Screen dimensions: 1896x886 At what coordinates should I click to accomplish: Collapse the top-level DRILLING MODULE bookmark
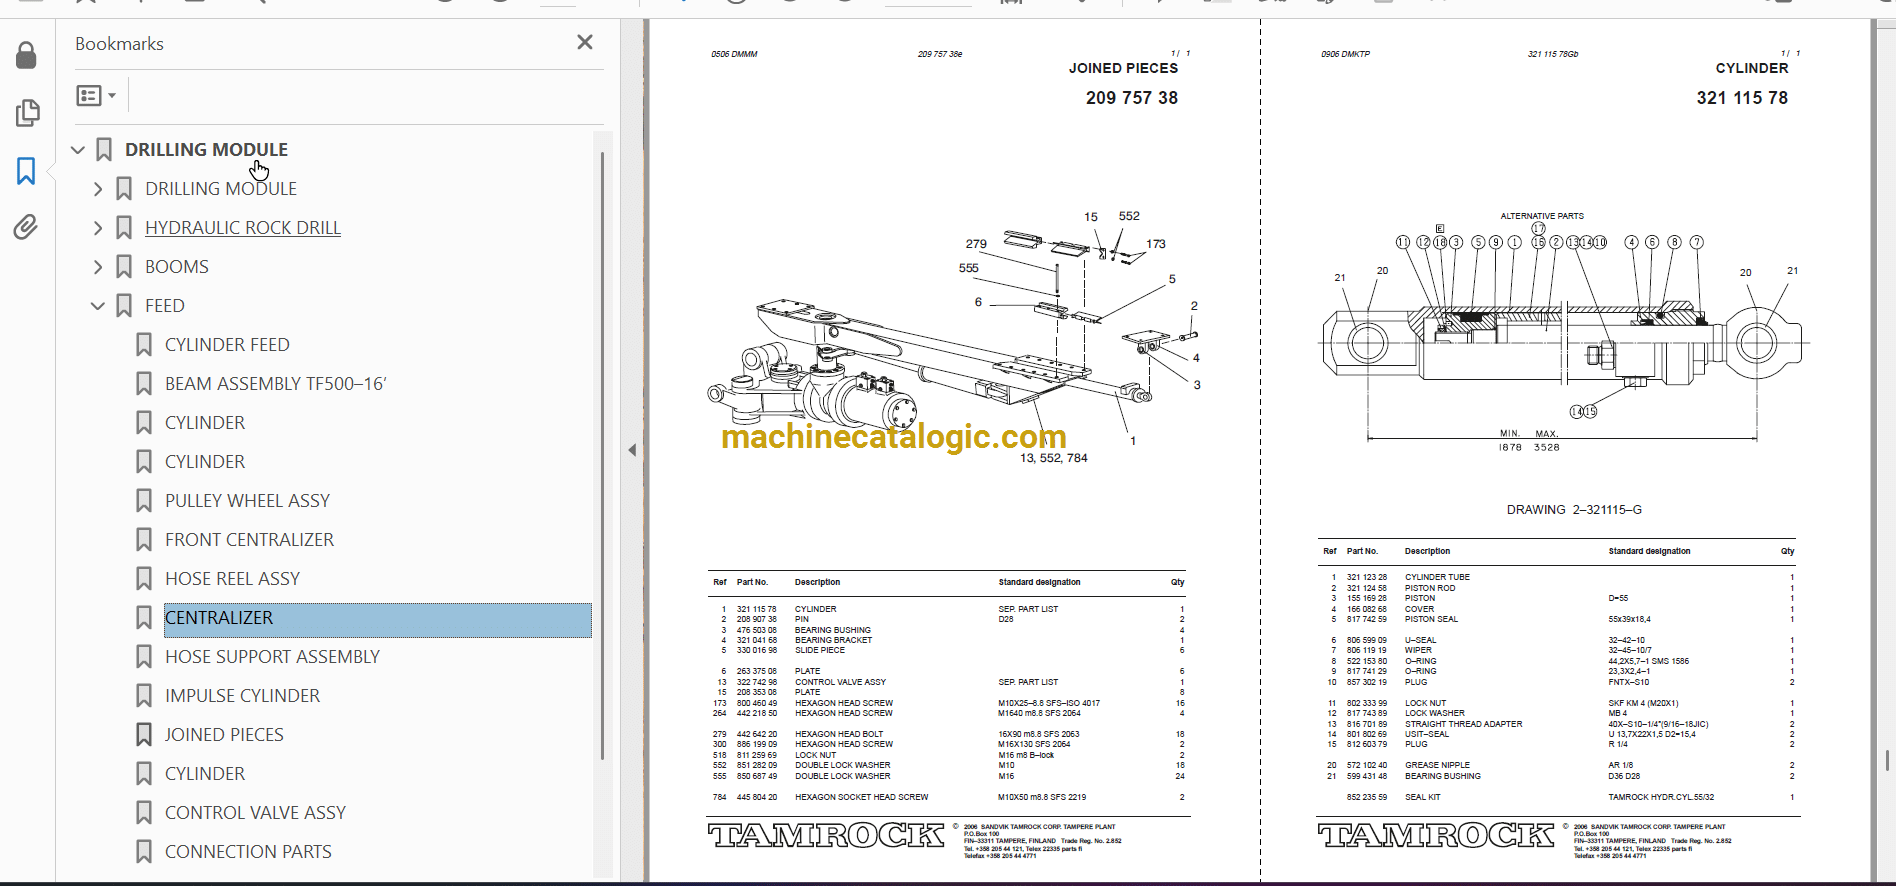click(78, 150)
